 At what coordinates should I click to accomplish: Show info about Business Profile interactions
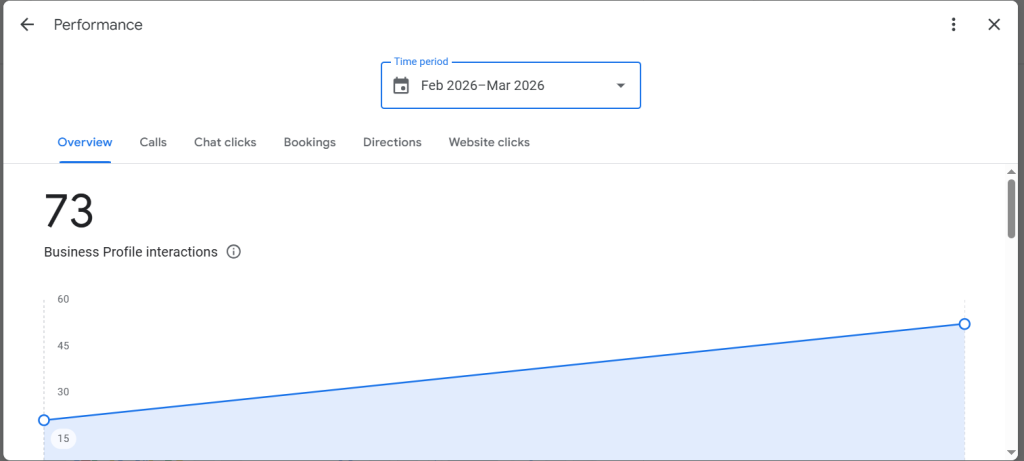pyautogui.click(x=234, y=252)
